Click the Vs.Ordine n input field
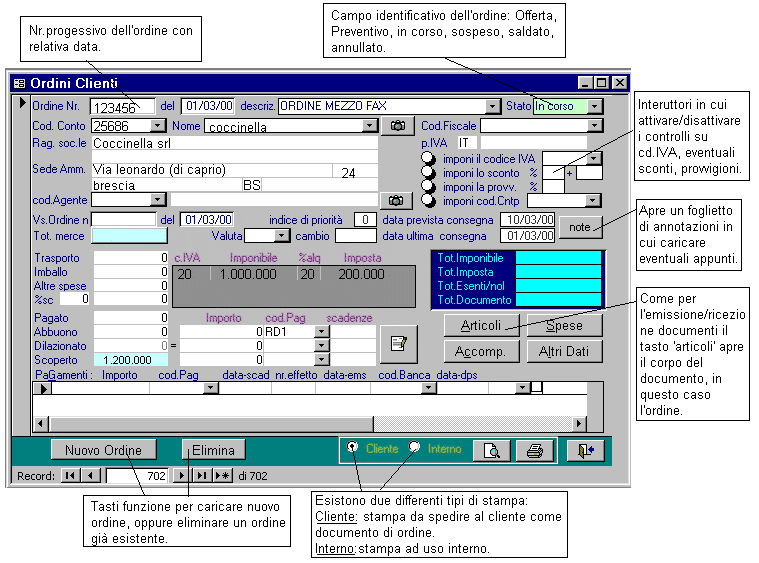 (124, 220)
